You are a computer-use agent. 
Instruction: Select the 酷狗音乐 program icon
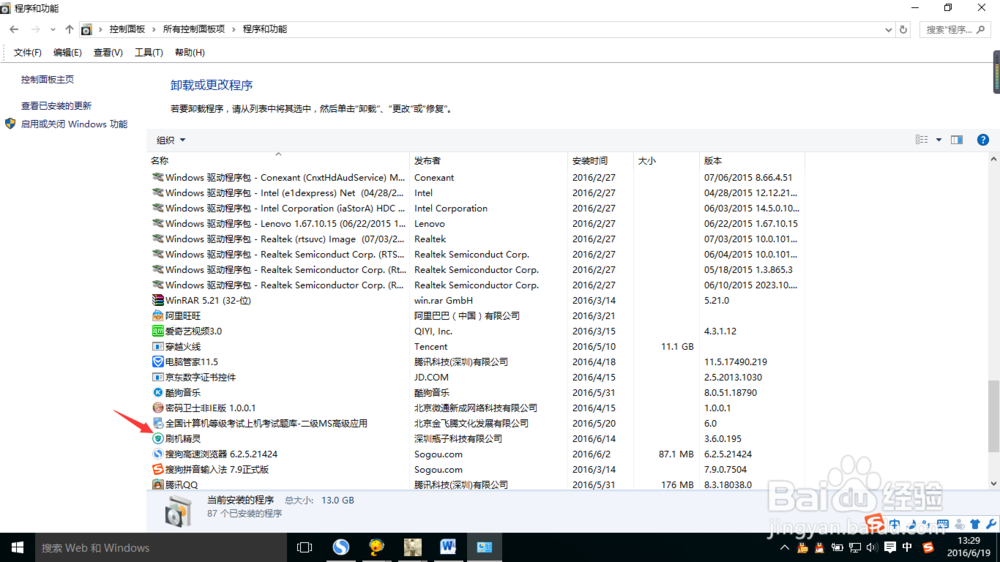pyautogui.click(x=158, y=392)
